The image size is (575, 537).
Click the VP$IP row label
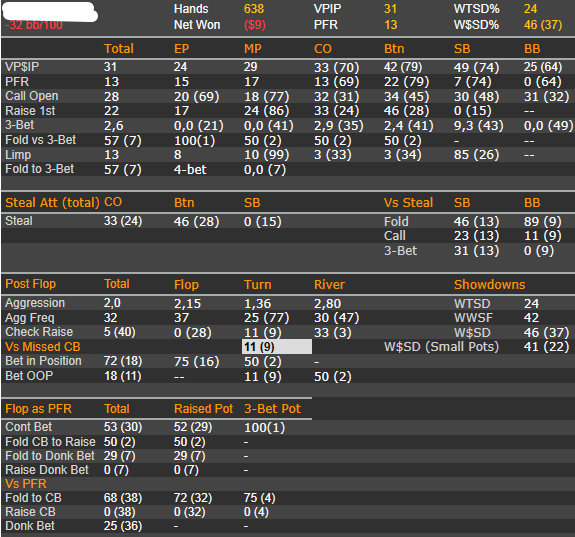22,67
